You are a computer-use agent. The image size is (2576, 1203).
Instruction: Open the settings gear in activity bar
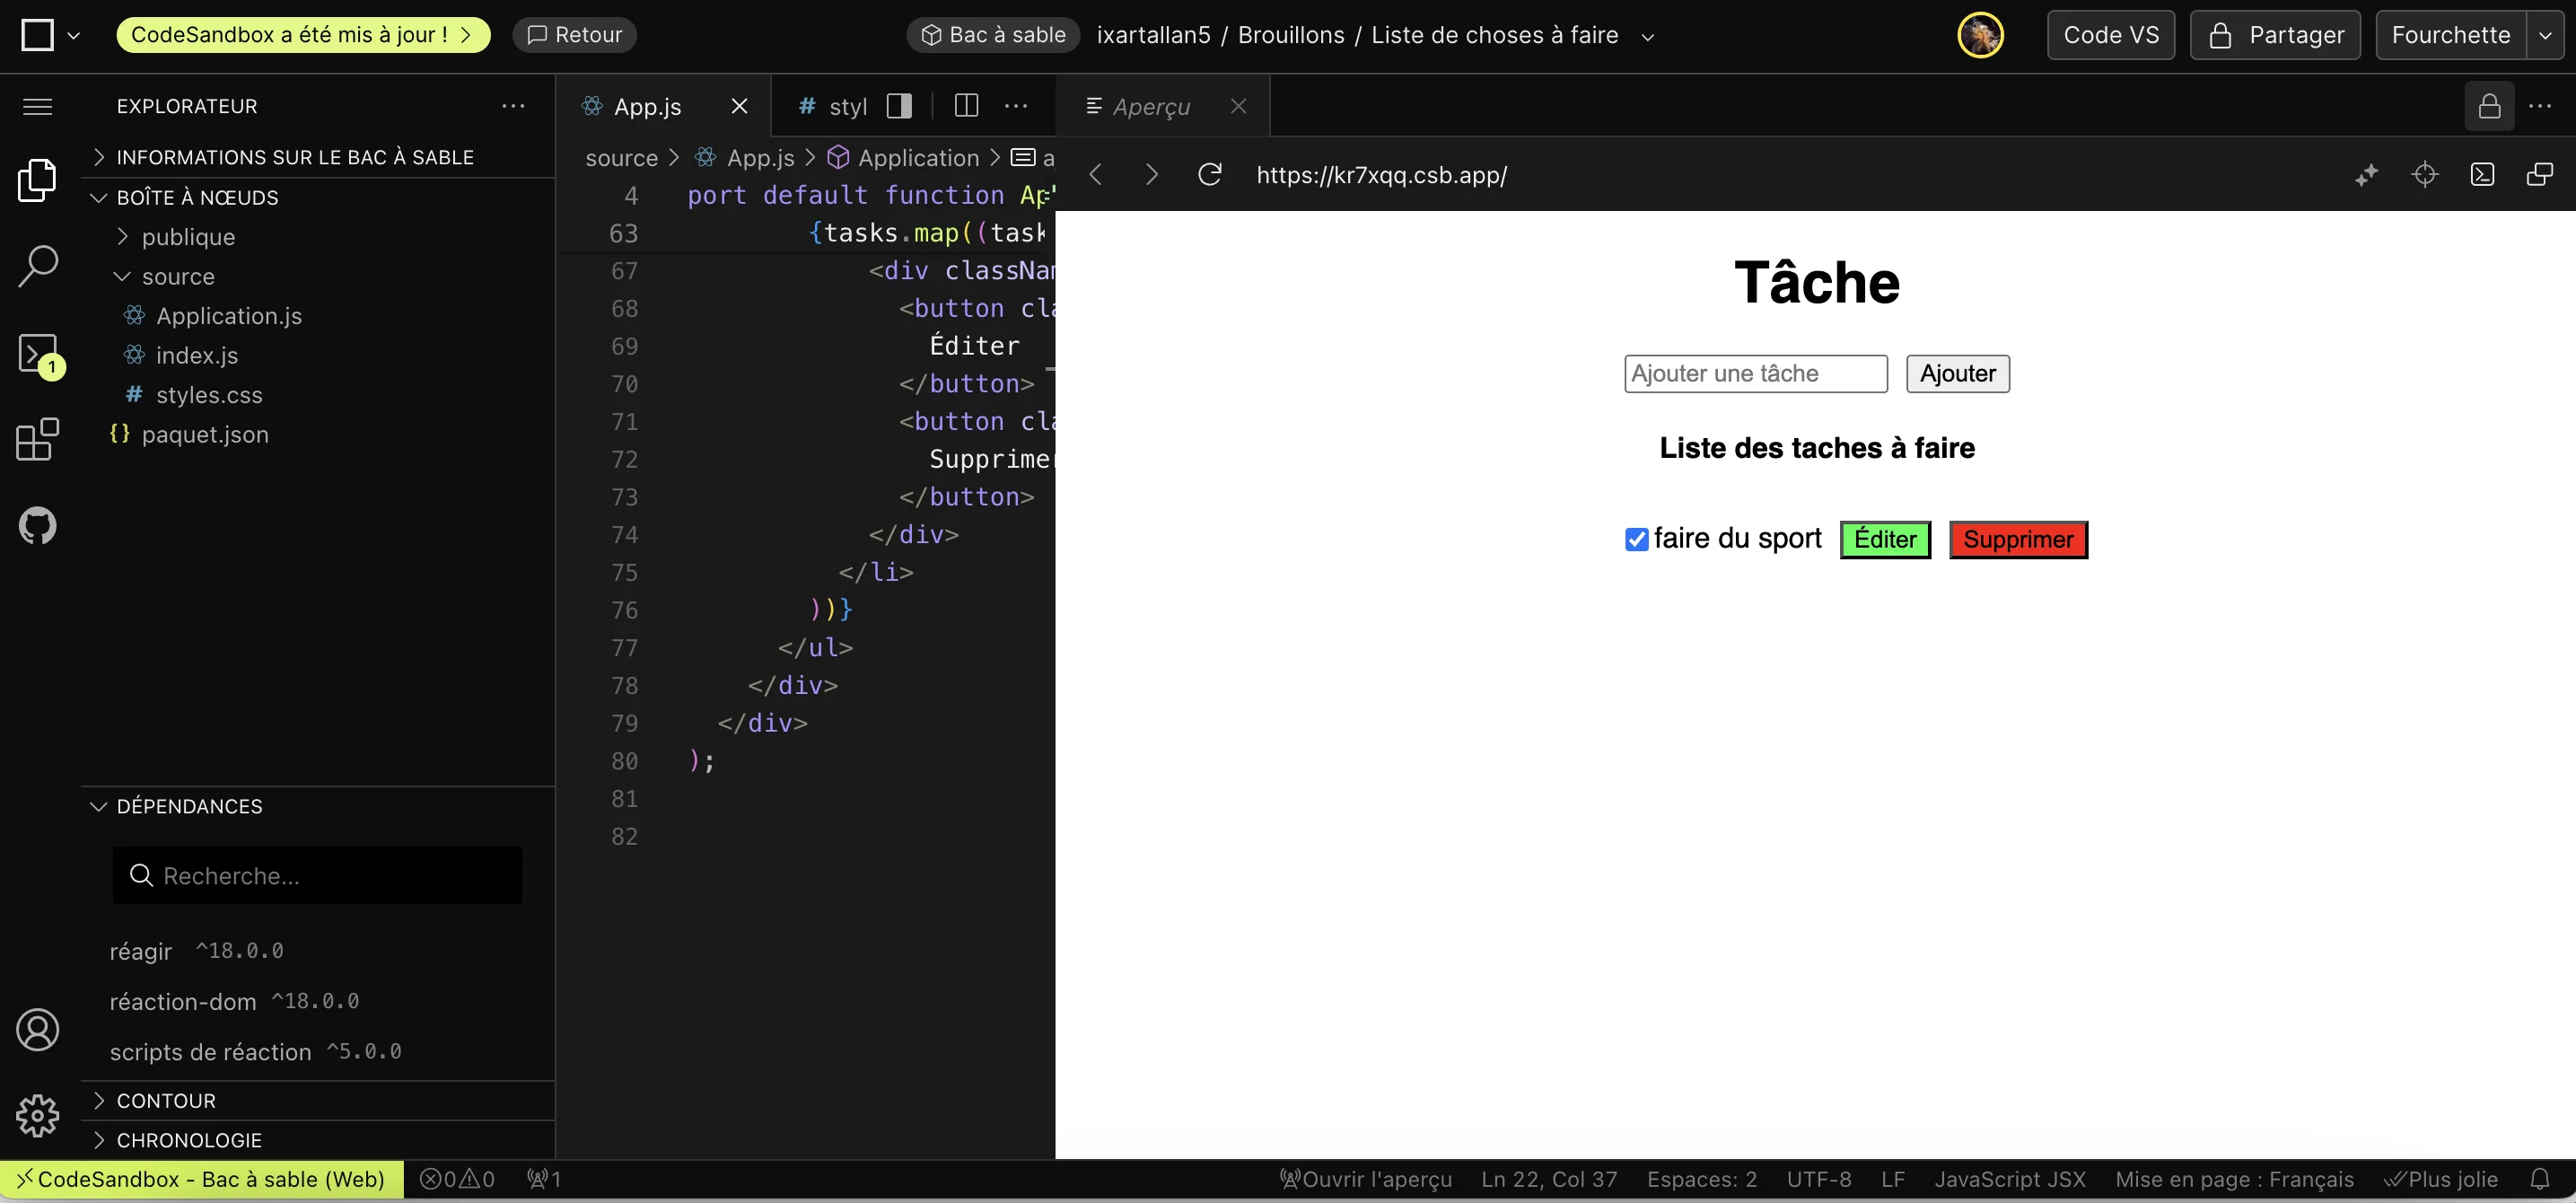38,1114
